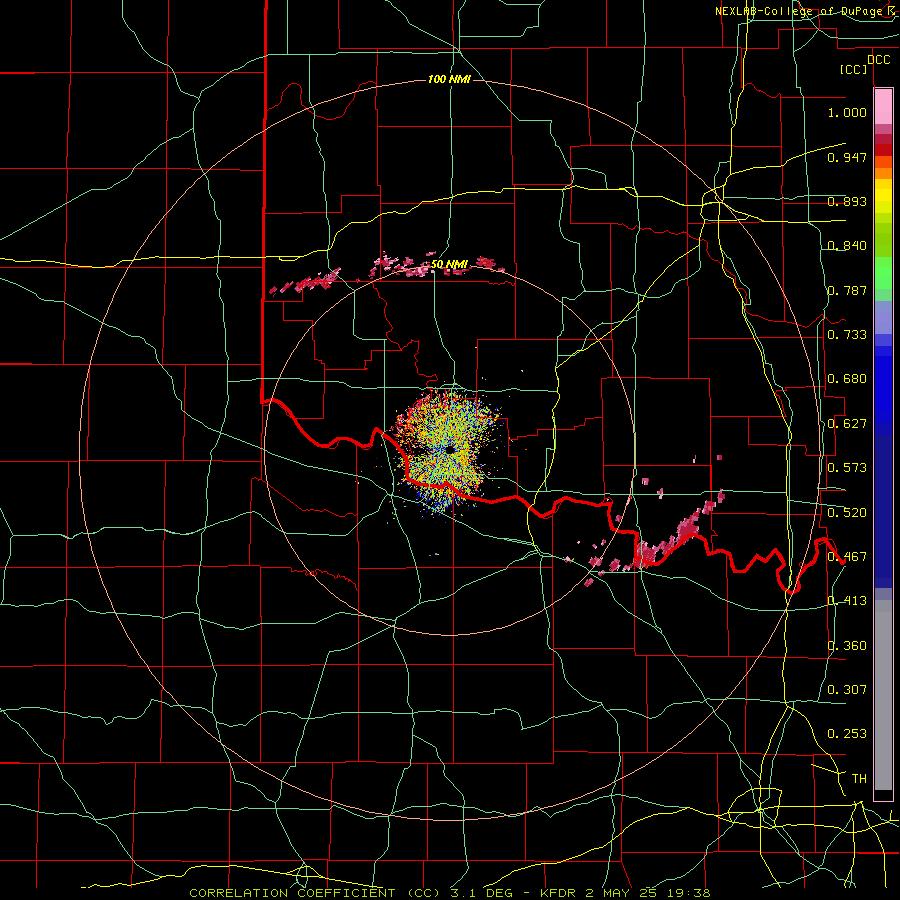
Task: Click the 0.253 color scale label
Action: pos(847,734)
